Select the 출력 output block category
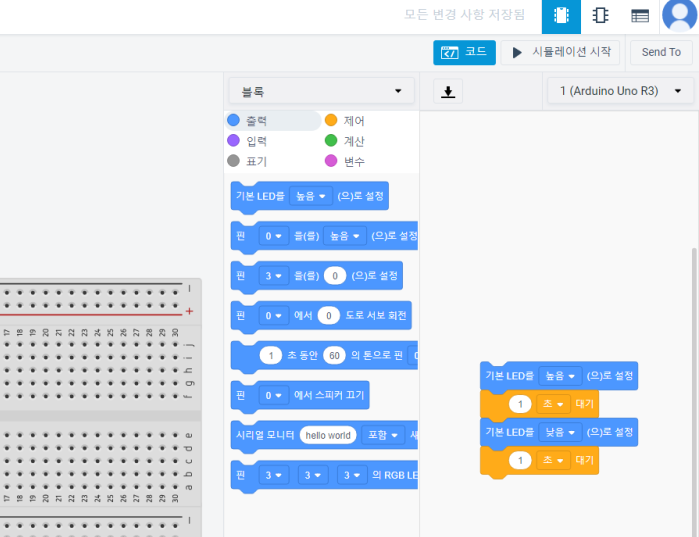Screen dimensions: 699x537 coord(272,121)
